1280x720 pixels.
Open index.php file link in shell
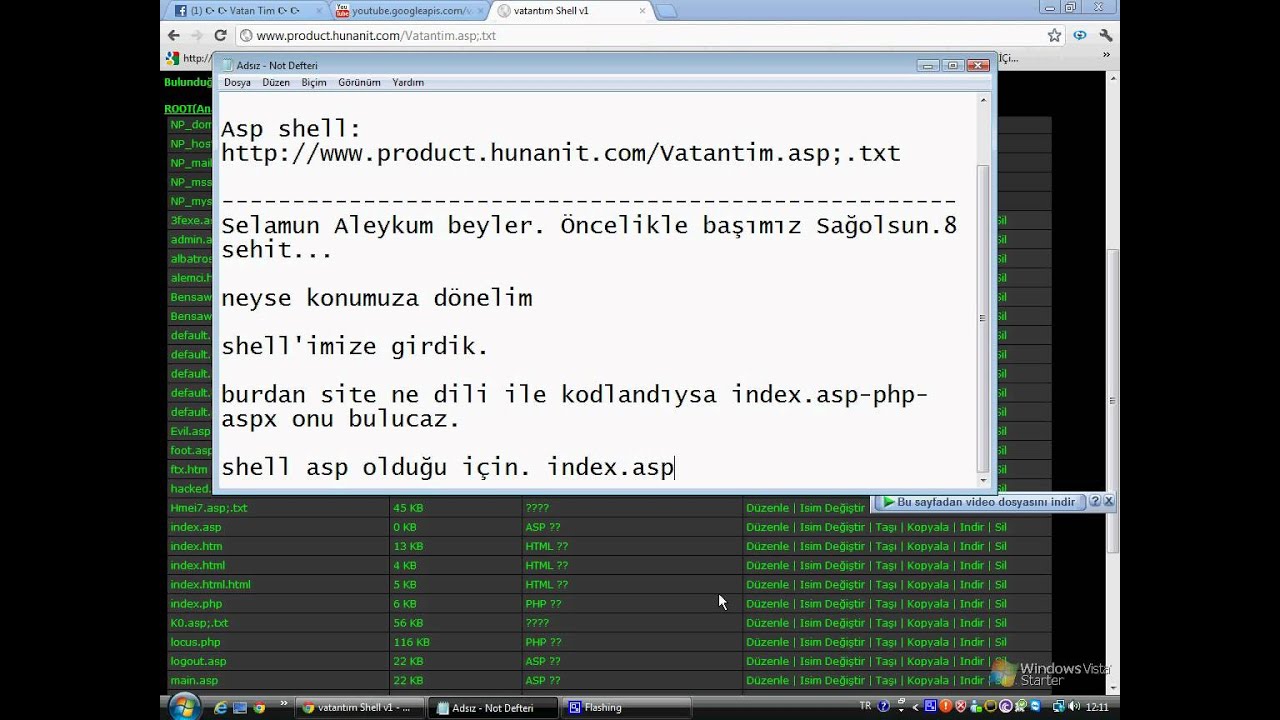[196, 604]
